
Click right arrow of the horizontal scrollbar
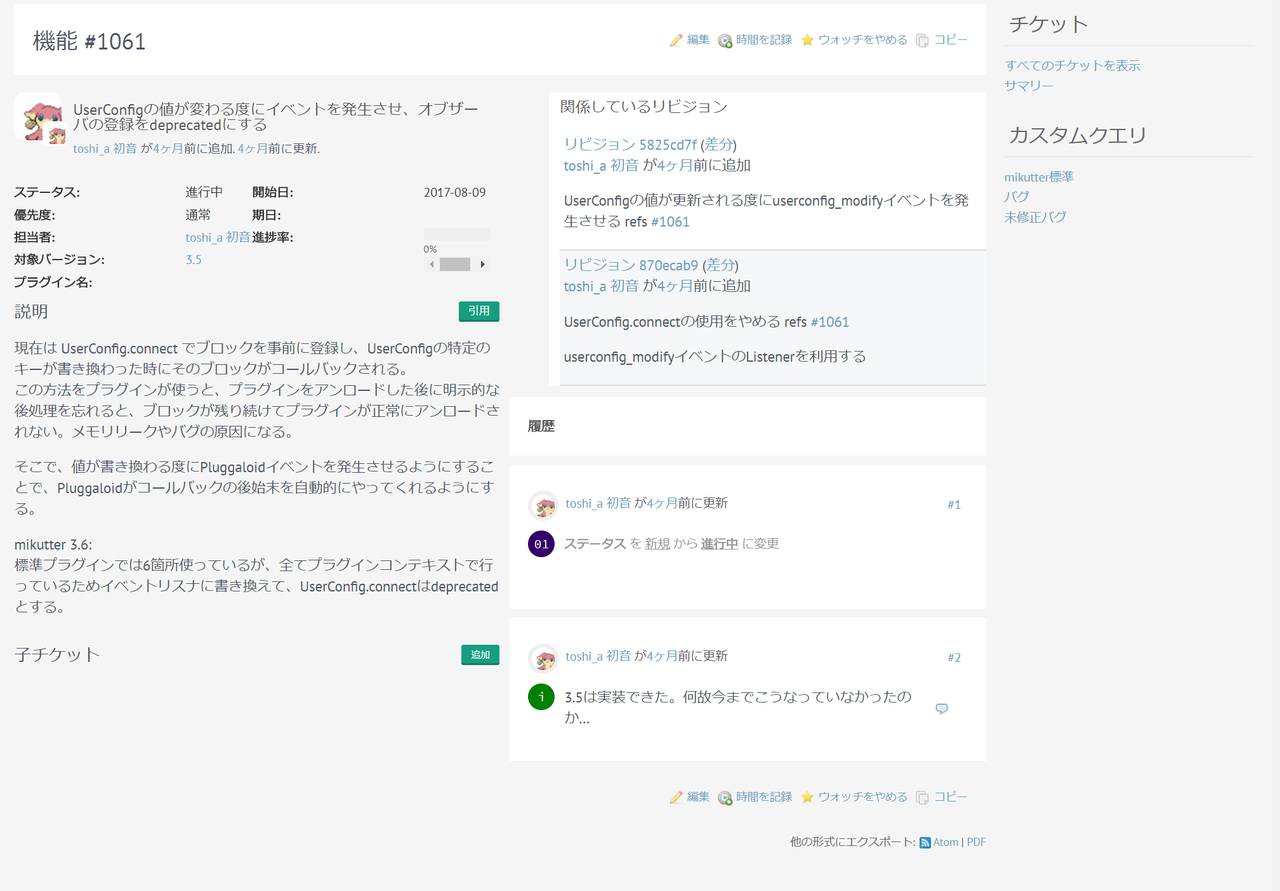[482, 265]
